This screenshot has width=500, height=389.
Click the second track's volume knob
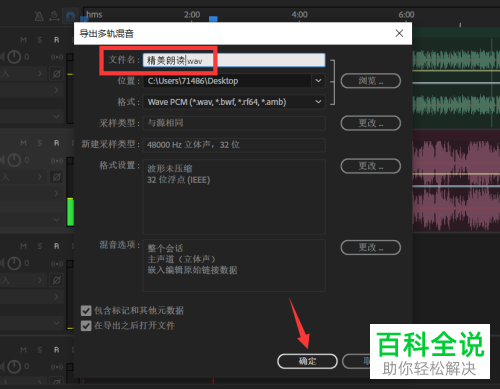coord(14,160)
